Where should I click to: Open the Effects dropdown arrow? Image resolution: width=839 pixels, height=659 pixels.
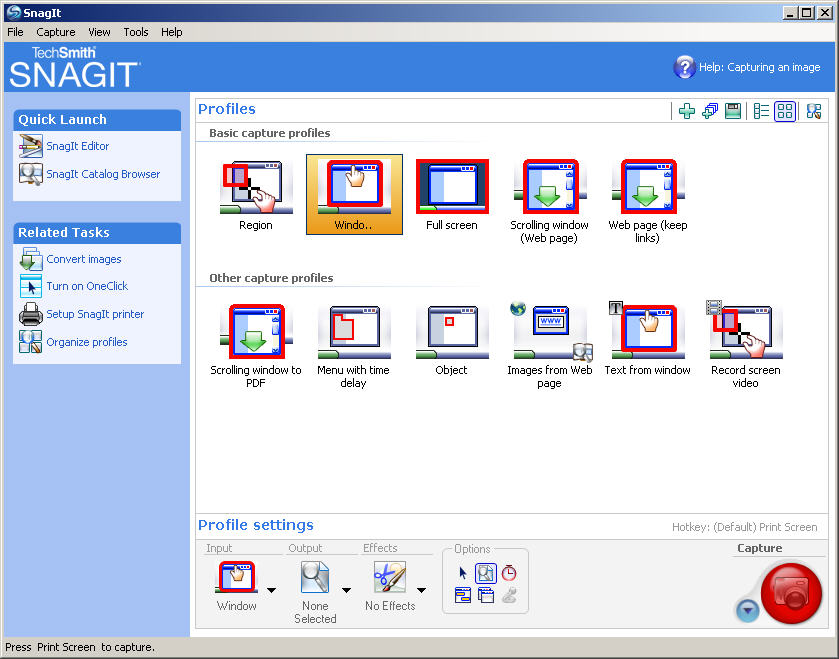pyautogui.click(x=422, y=590)
